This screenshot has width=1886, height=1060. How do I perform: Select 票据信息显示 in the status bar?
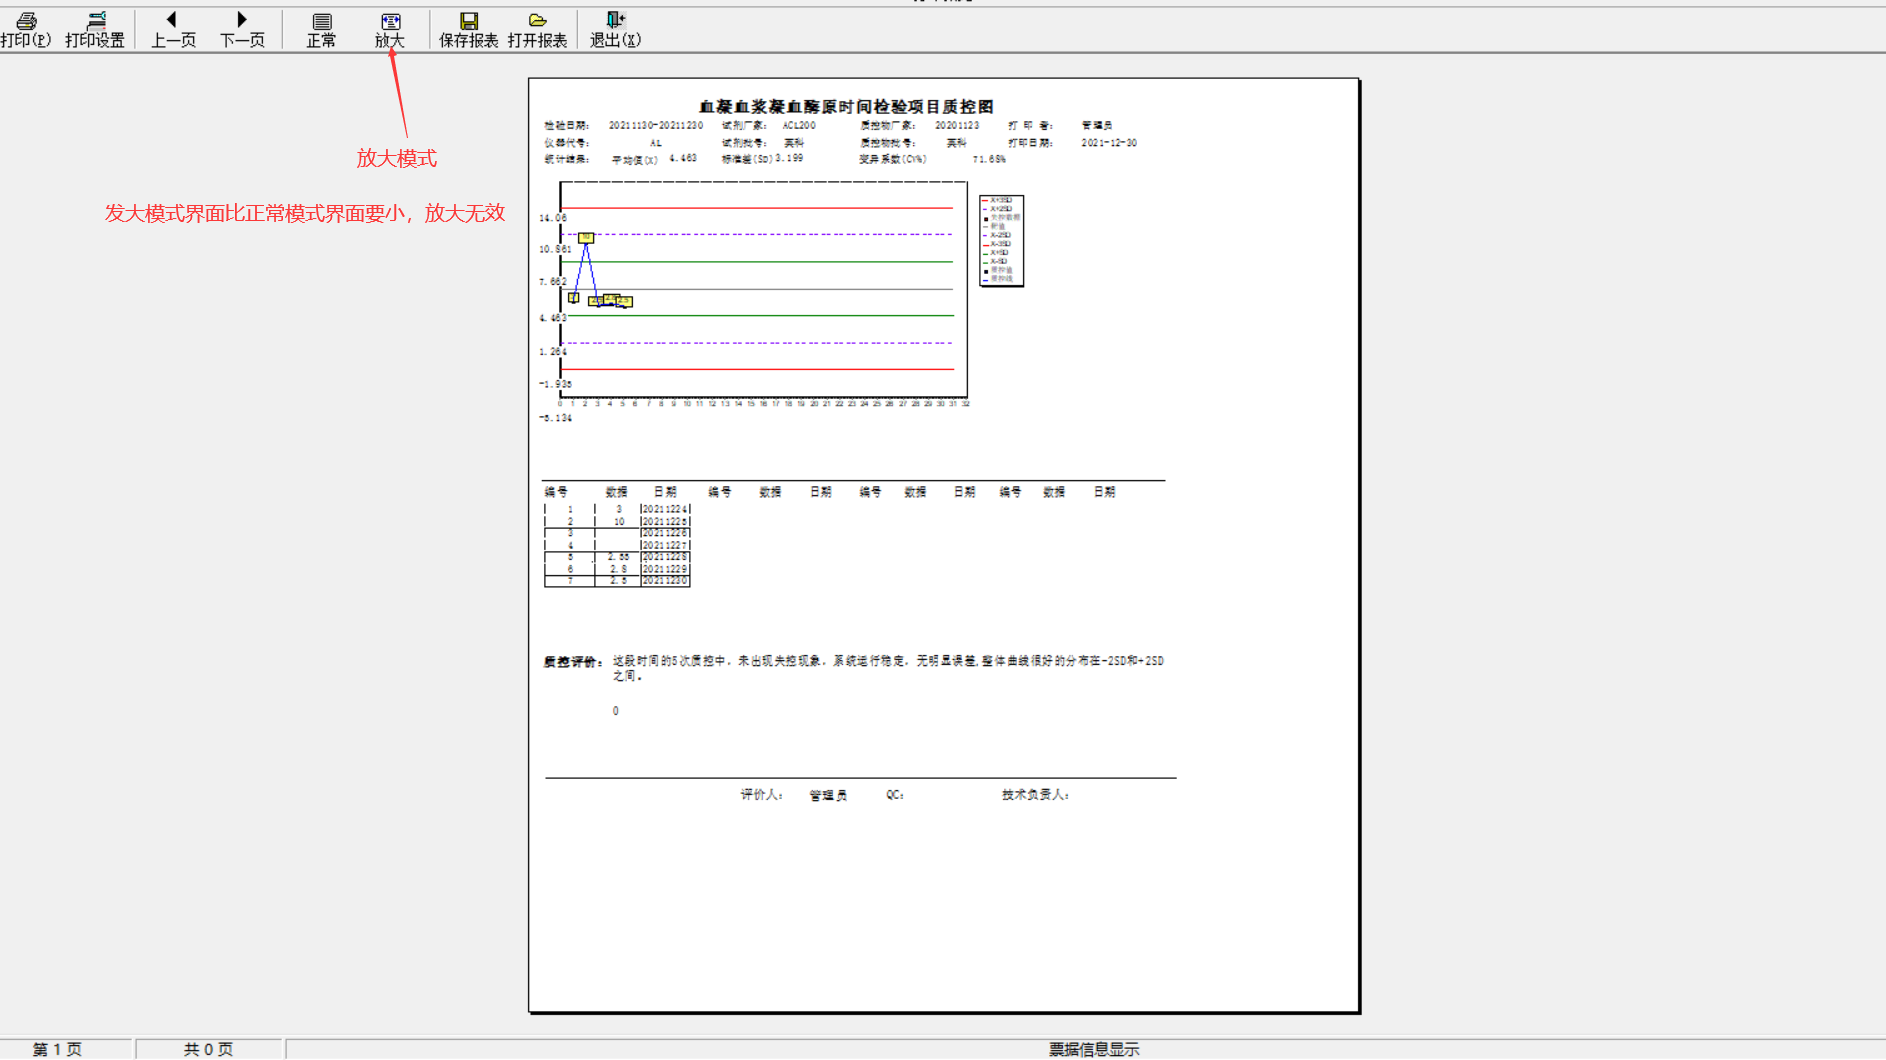coord(1094,1049)
